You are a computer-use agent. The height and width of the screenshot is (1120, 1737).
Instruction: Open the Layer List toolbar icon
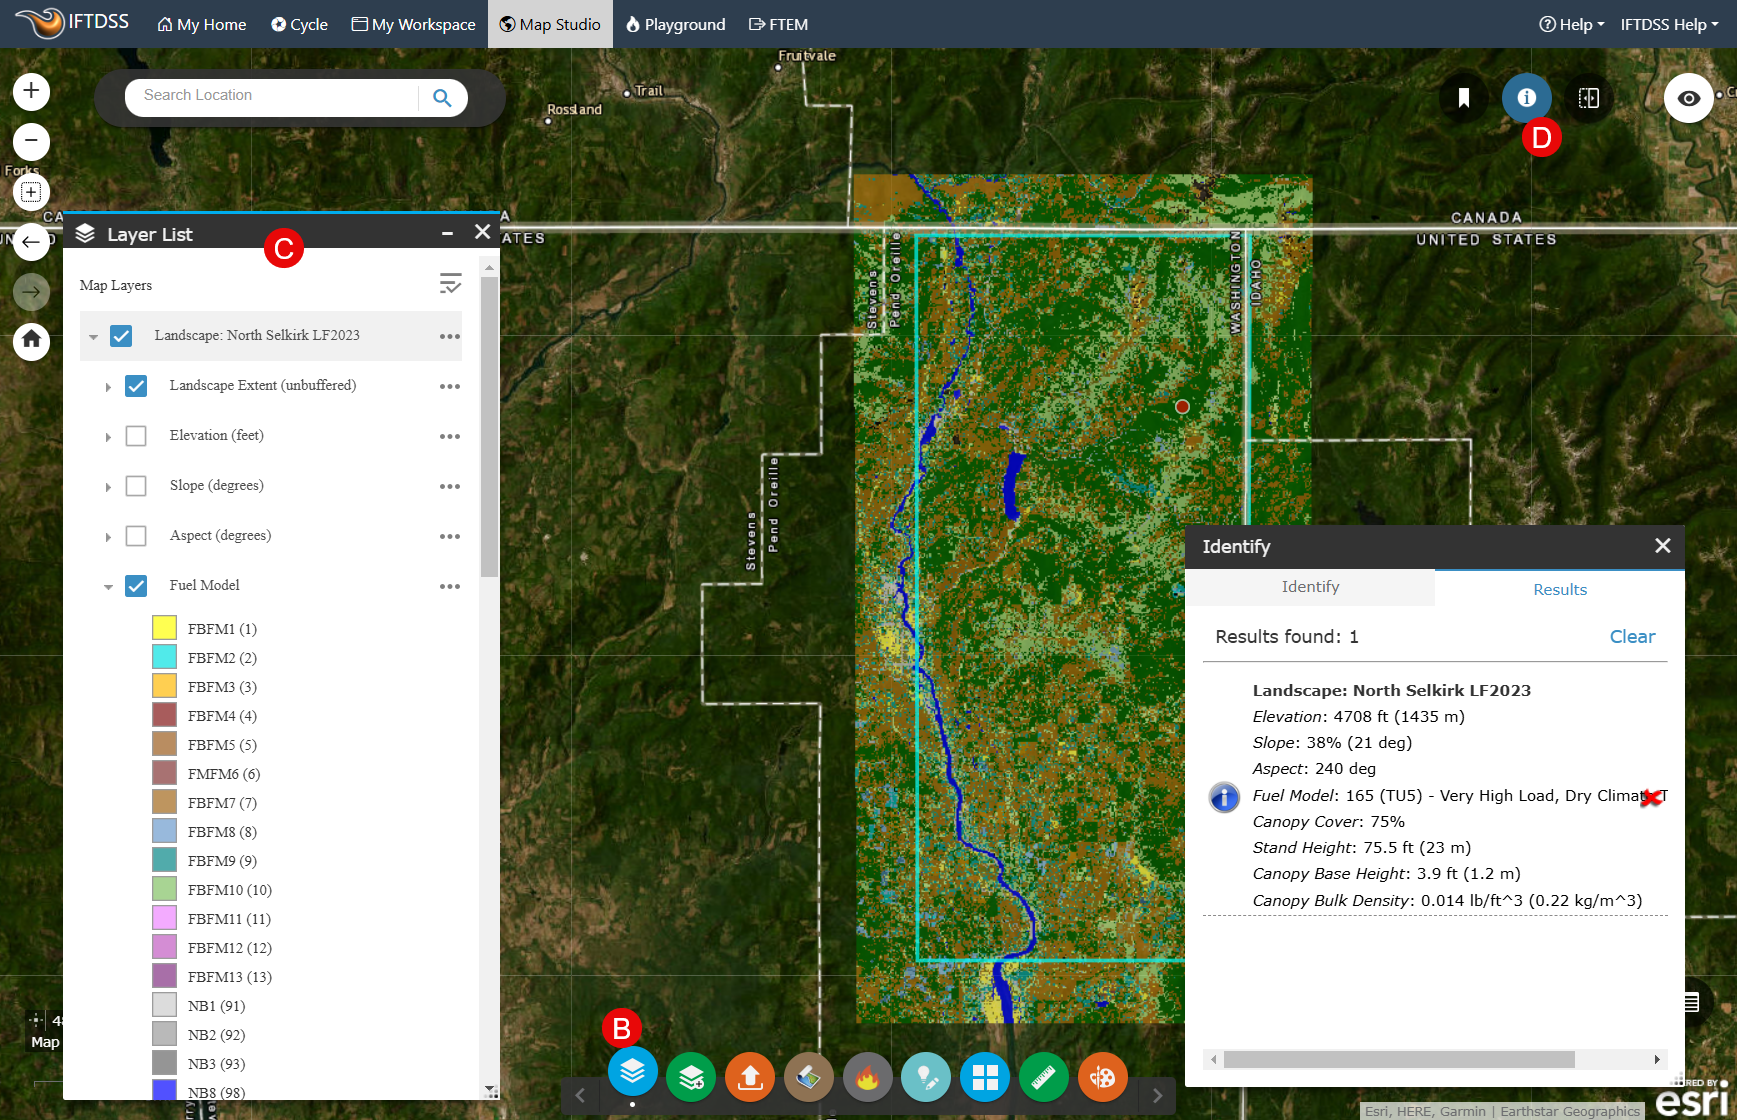coord(633,1077)
